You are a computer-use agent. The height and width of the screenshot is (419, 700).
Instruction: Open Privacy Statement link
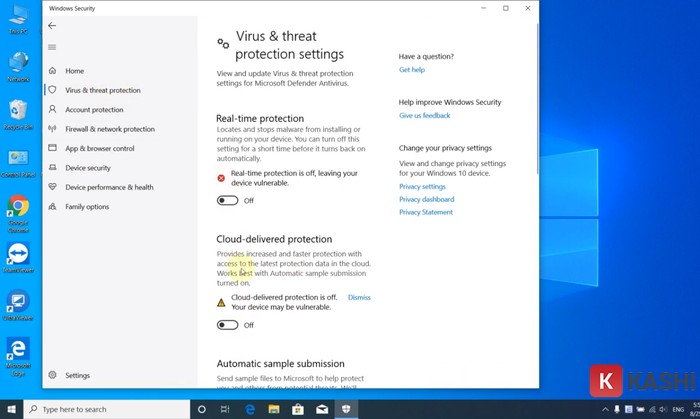coord(425,212)
